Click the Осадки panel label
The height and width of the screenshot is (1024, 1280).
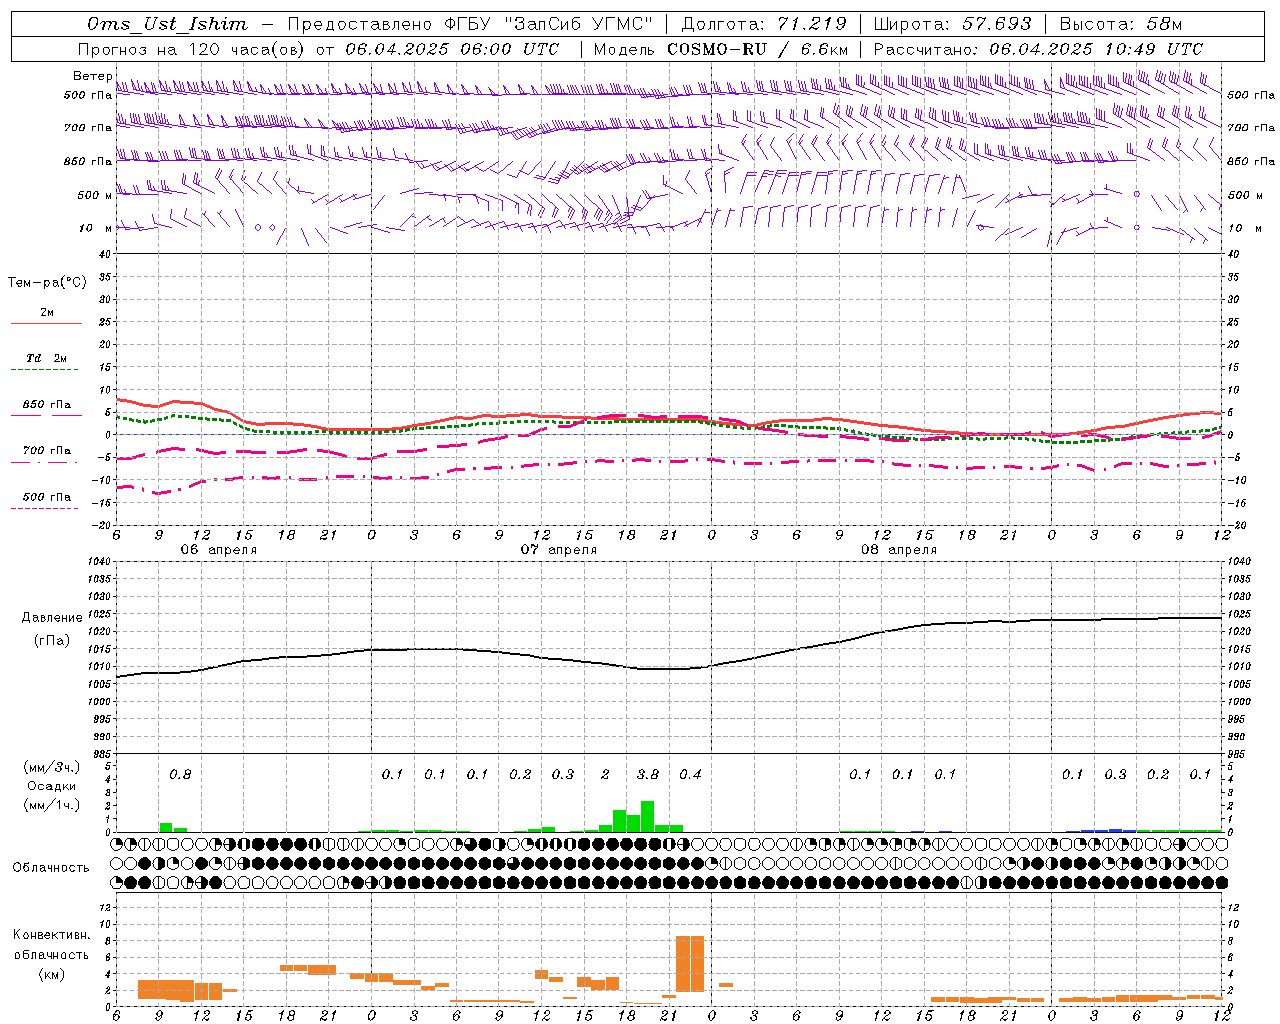[x=51, y=786]
